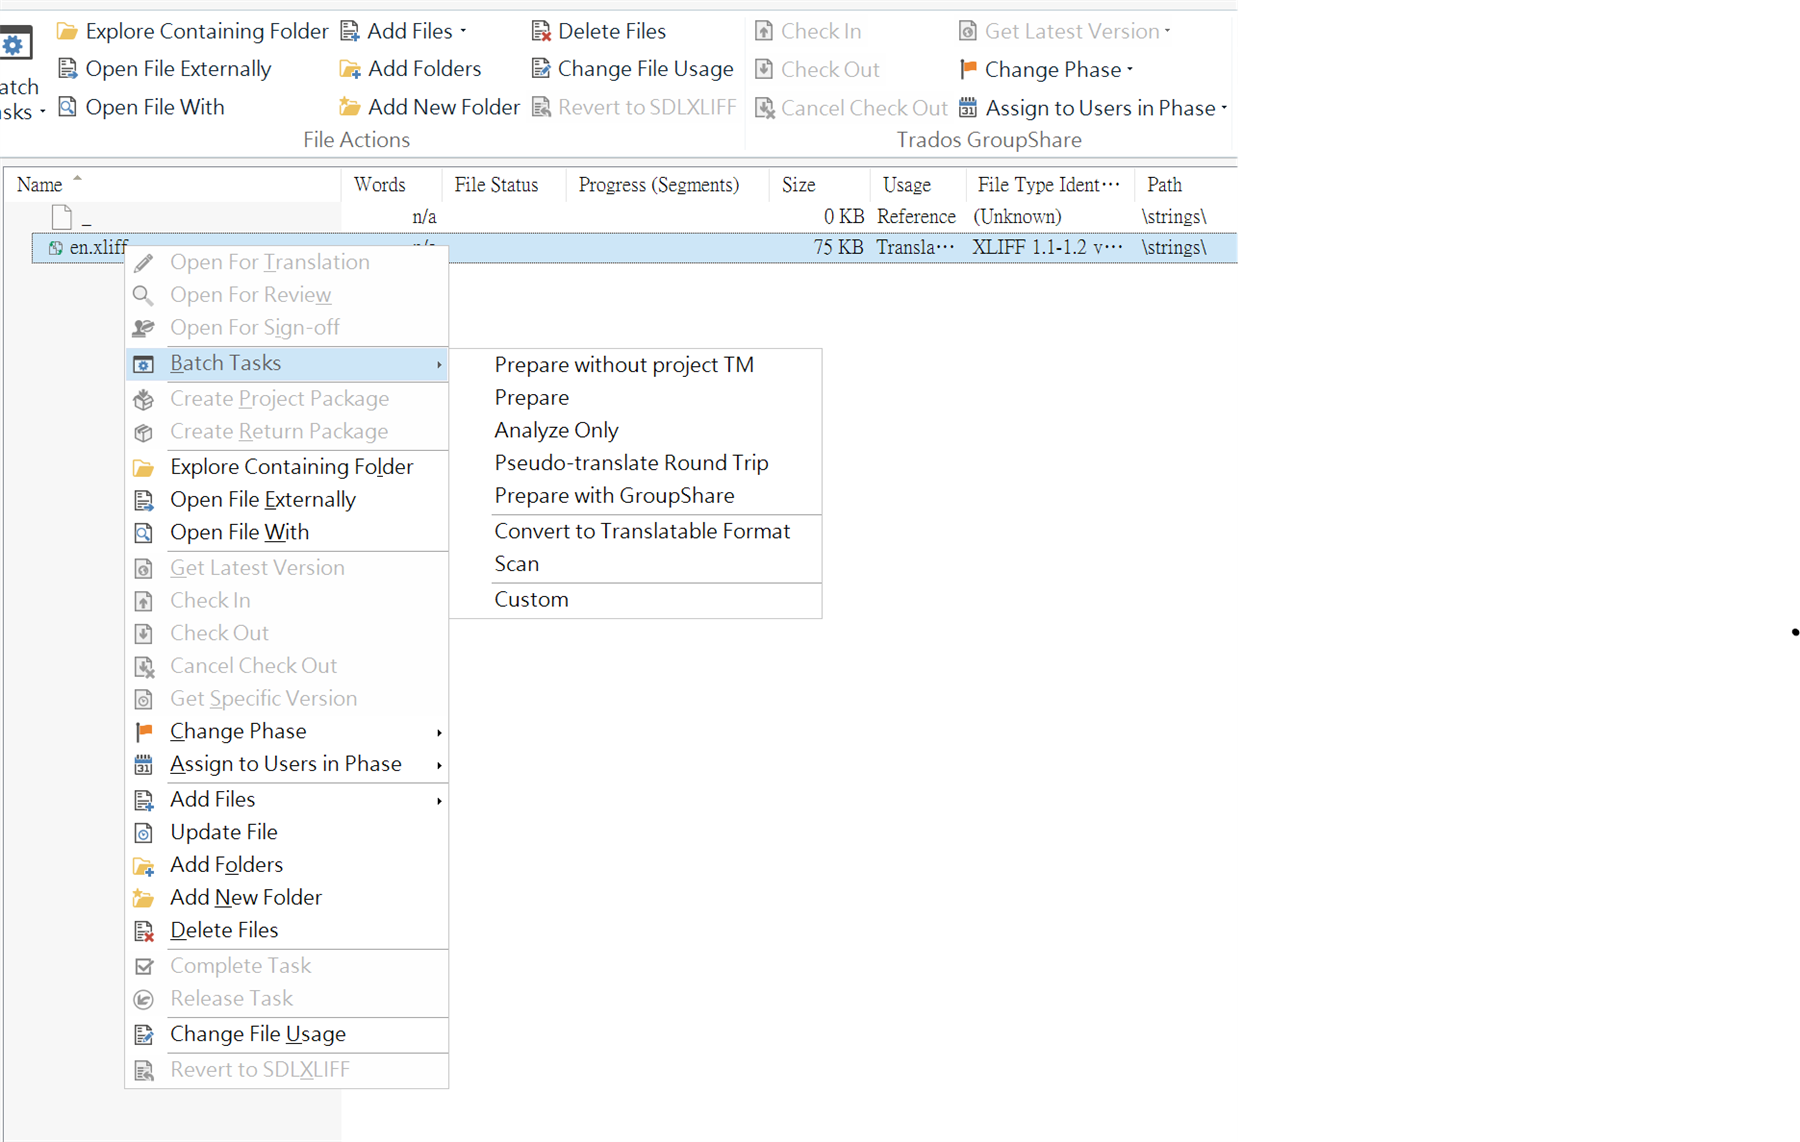1800x1142 pixels.
Task: Open the Change Phase submenu arrow
Action: [x=438, y=731]
